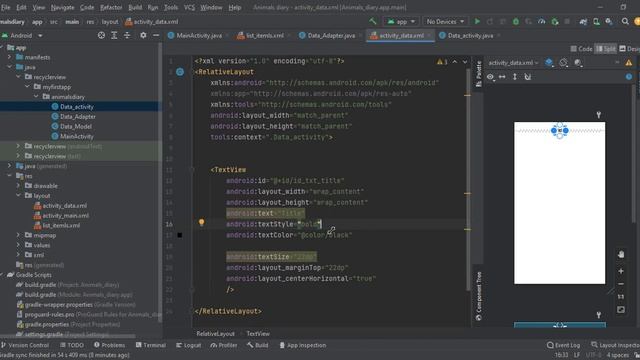Image resolution: width=640 pixels, height=360 pixels.
Task: Open the Profile app gauge icon
Action: (542, 21)
